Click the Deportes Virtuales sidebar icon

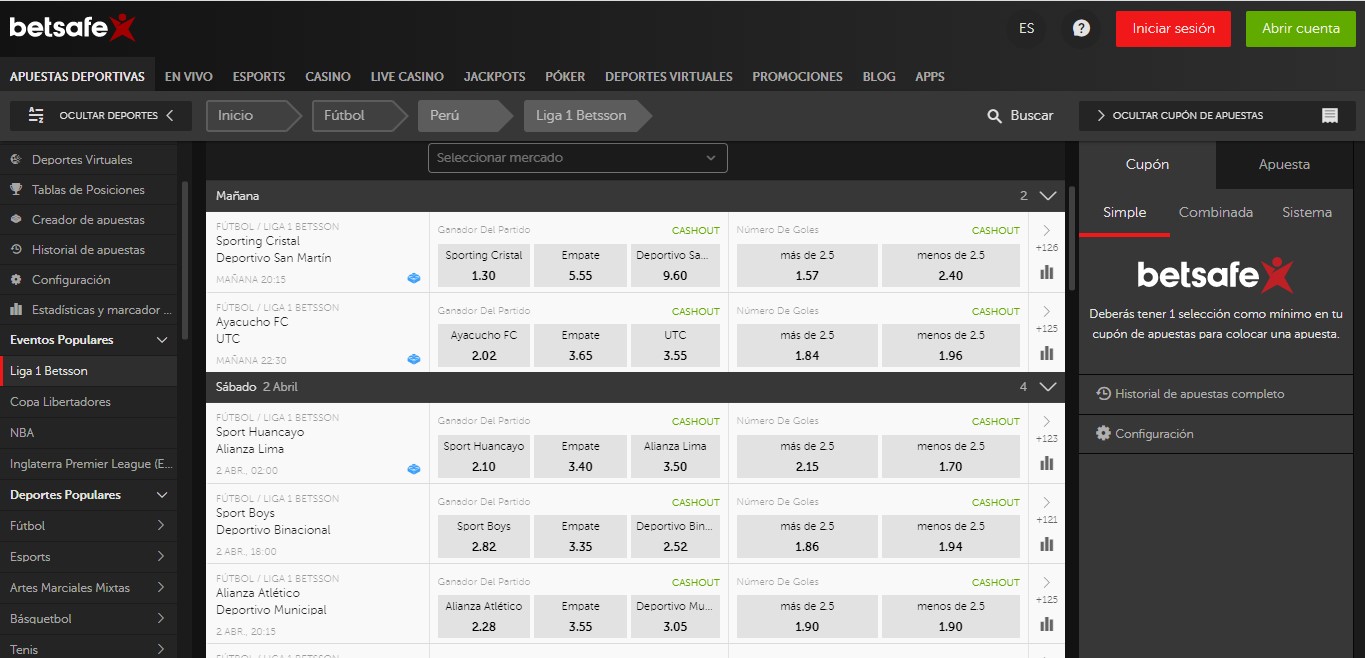[x=16, y=159]
